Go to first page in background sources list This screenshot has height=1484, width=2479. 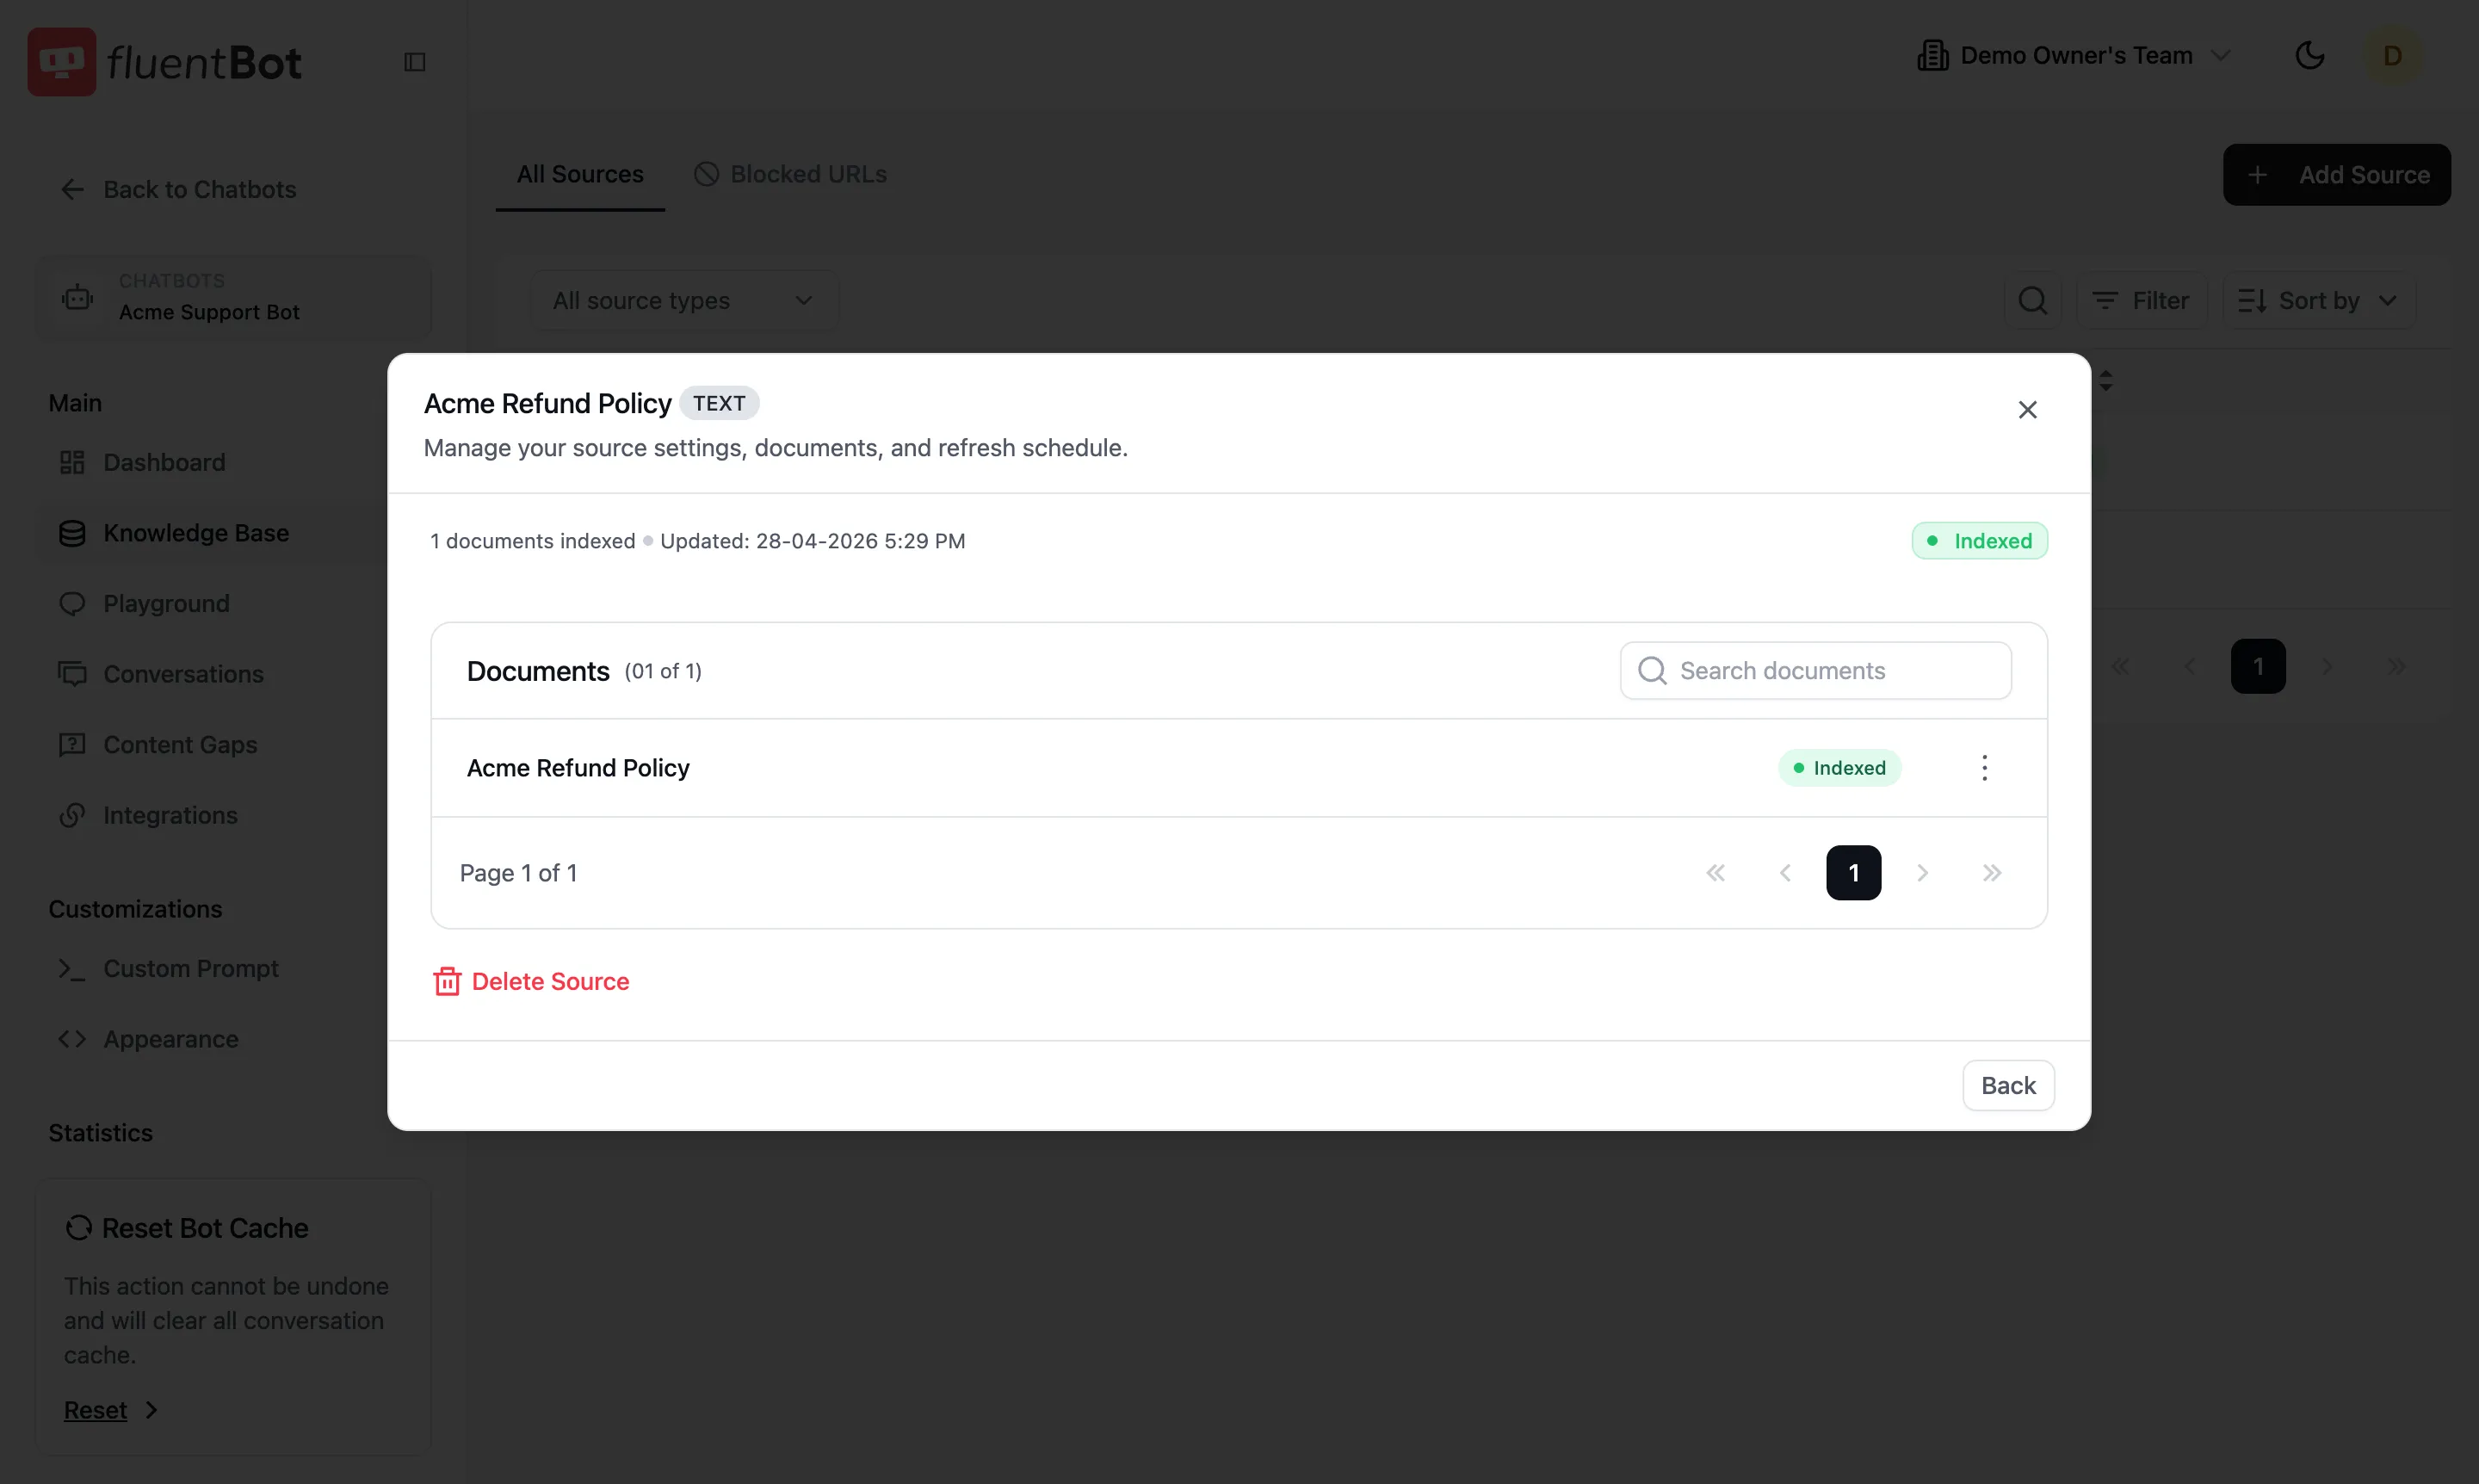click(x=2120, y=667)
